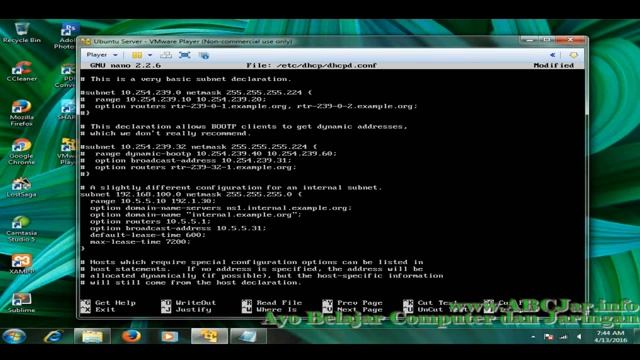Click the 'range 10.5.5.10 192.1.30;' line
Image resolution: width=640 pixels, height=360 pixels.
[x=153, y=201]
